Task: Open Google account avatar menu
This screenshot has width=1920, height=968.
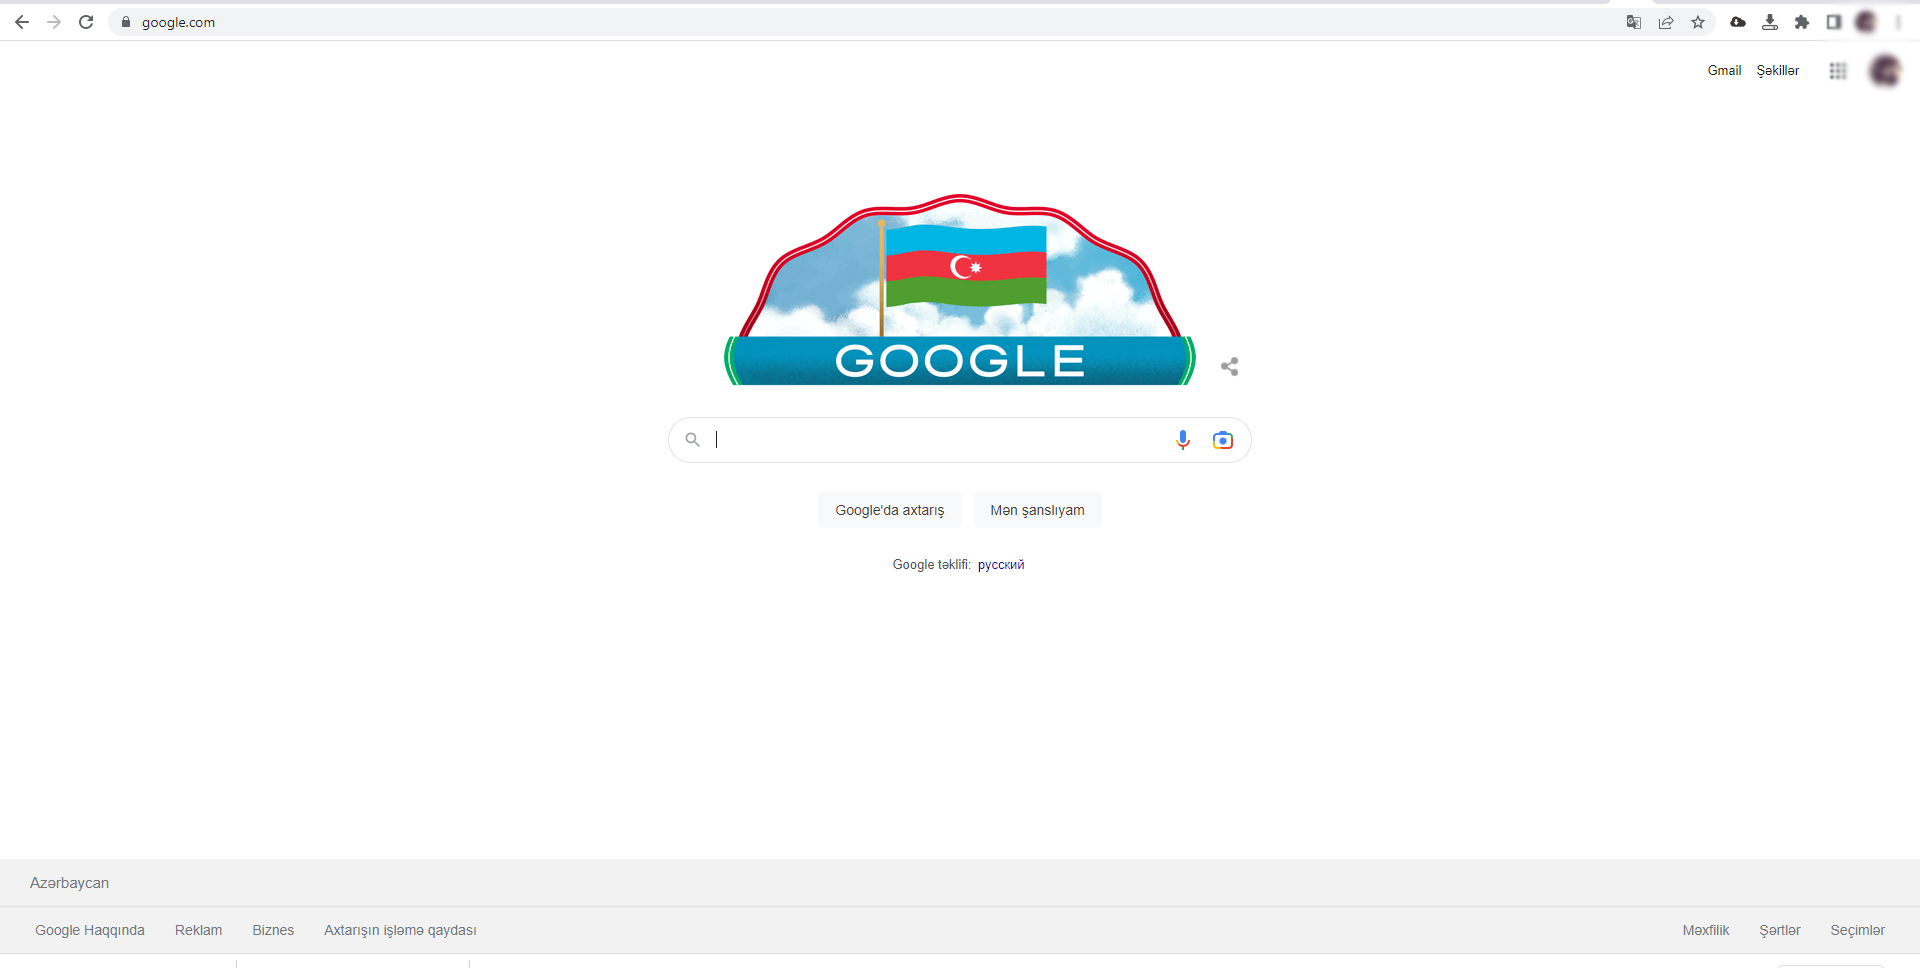Action: [x=1885, y=71]
